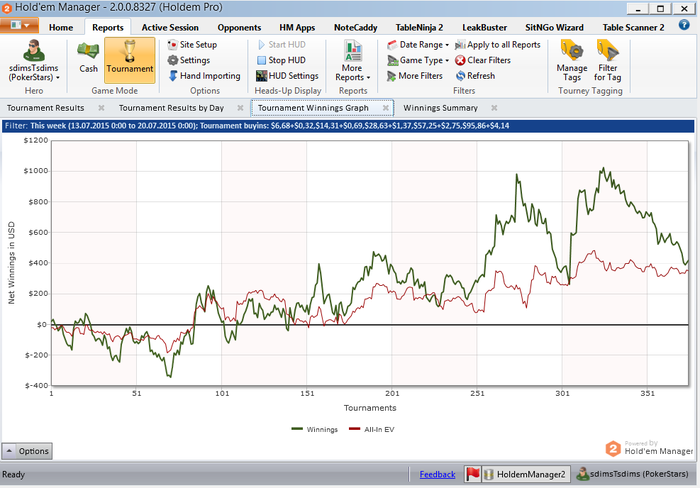
Task: Open the Game Type filter dropdown
Action: tap(418, 60)
